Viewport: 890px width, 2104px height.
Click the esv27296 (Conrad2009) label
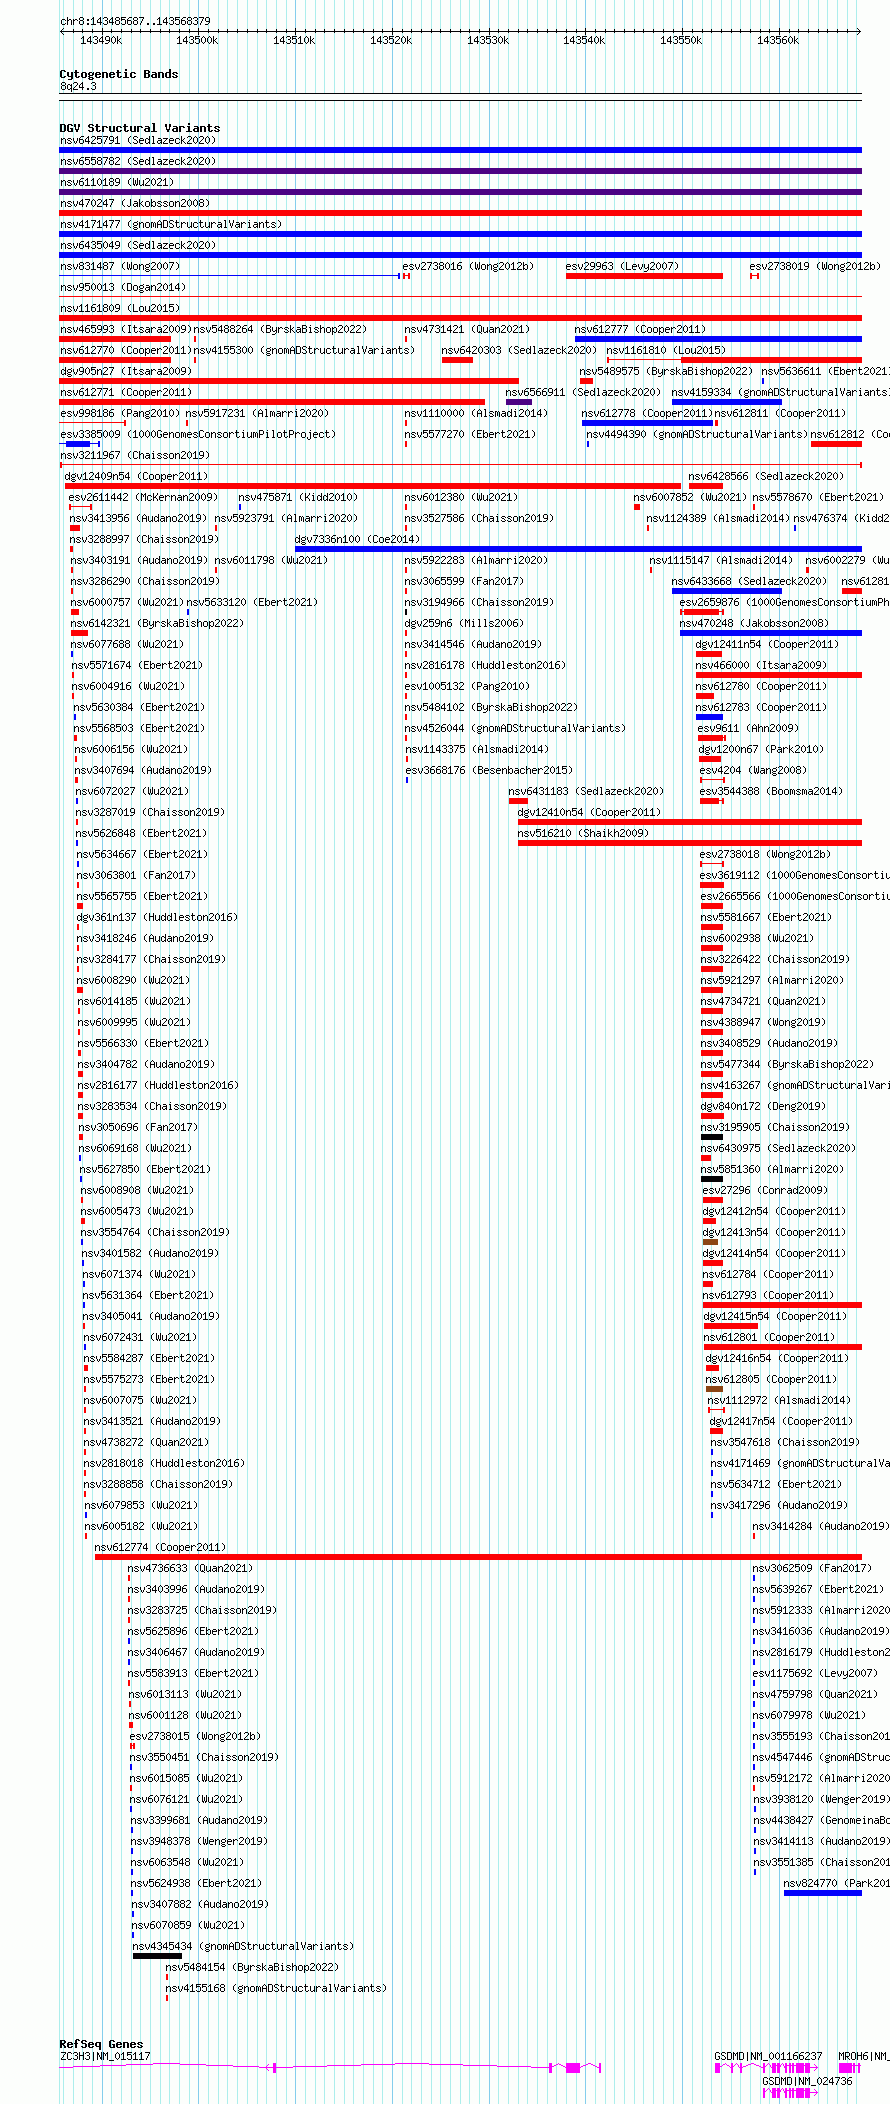(x=765, y=1190)
